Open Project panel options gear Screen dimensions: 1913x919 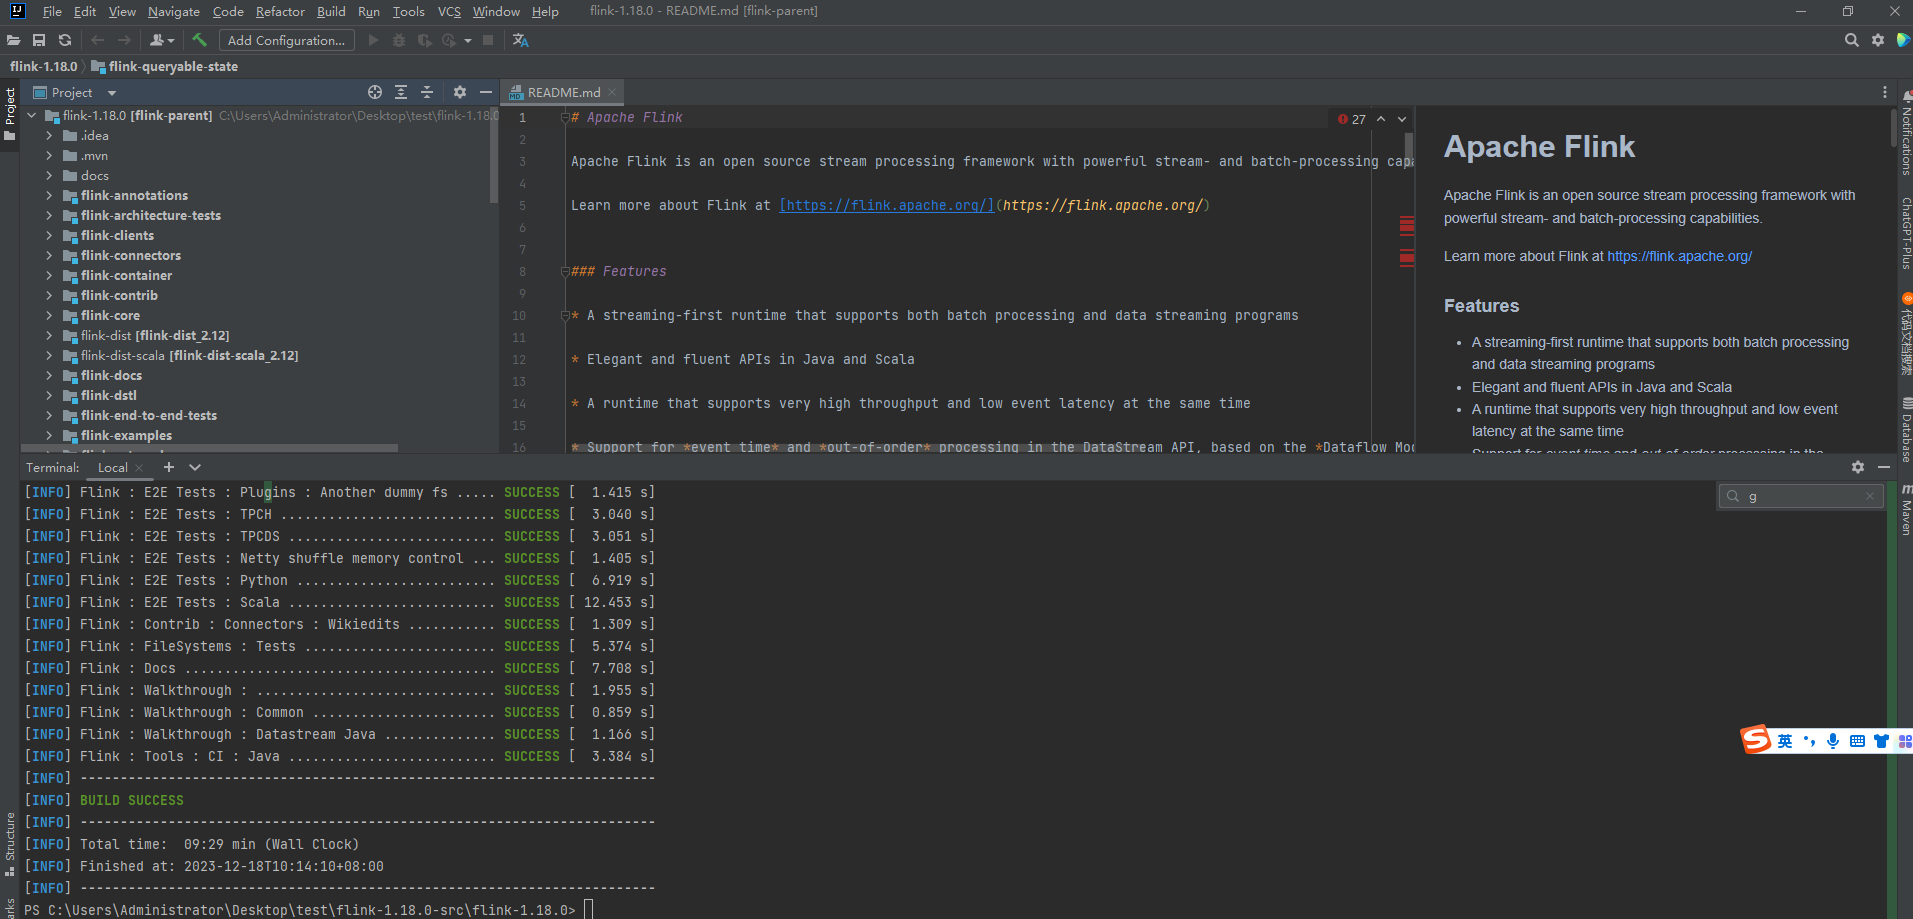point(460,92)
